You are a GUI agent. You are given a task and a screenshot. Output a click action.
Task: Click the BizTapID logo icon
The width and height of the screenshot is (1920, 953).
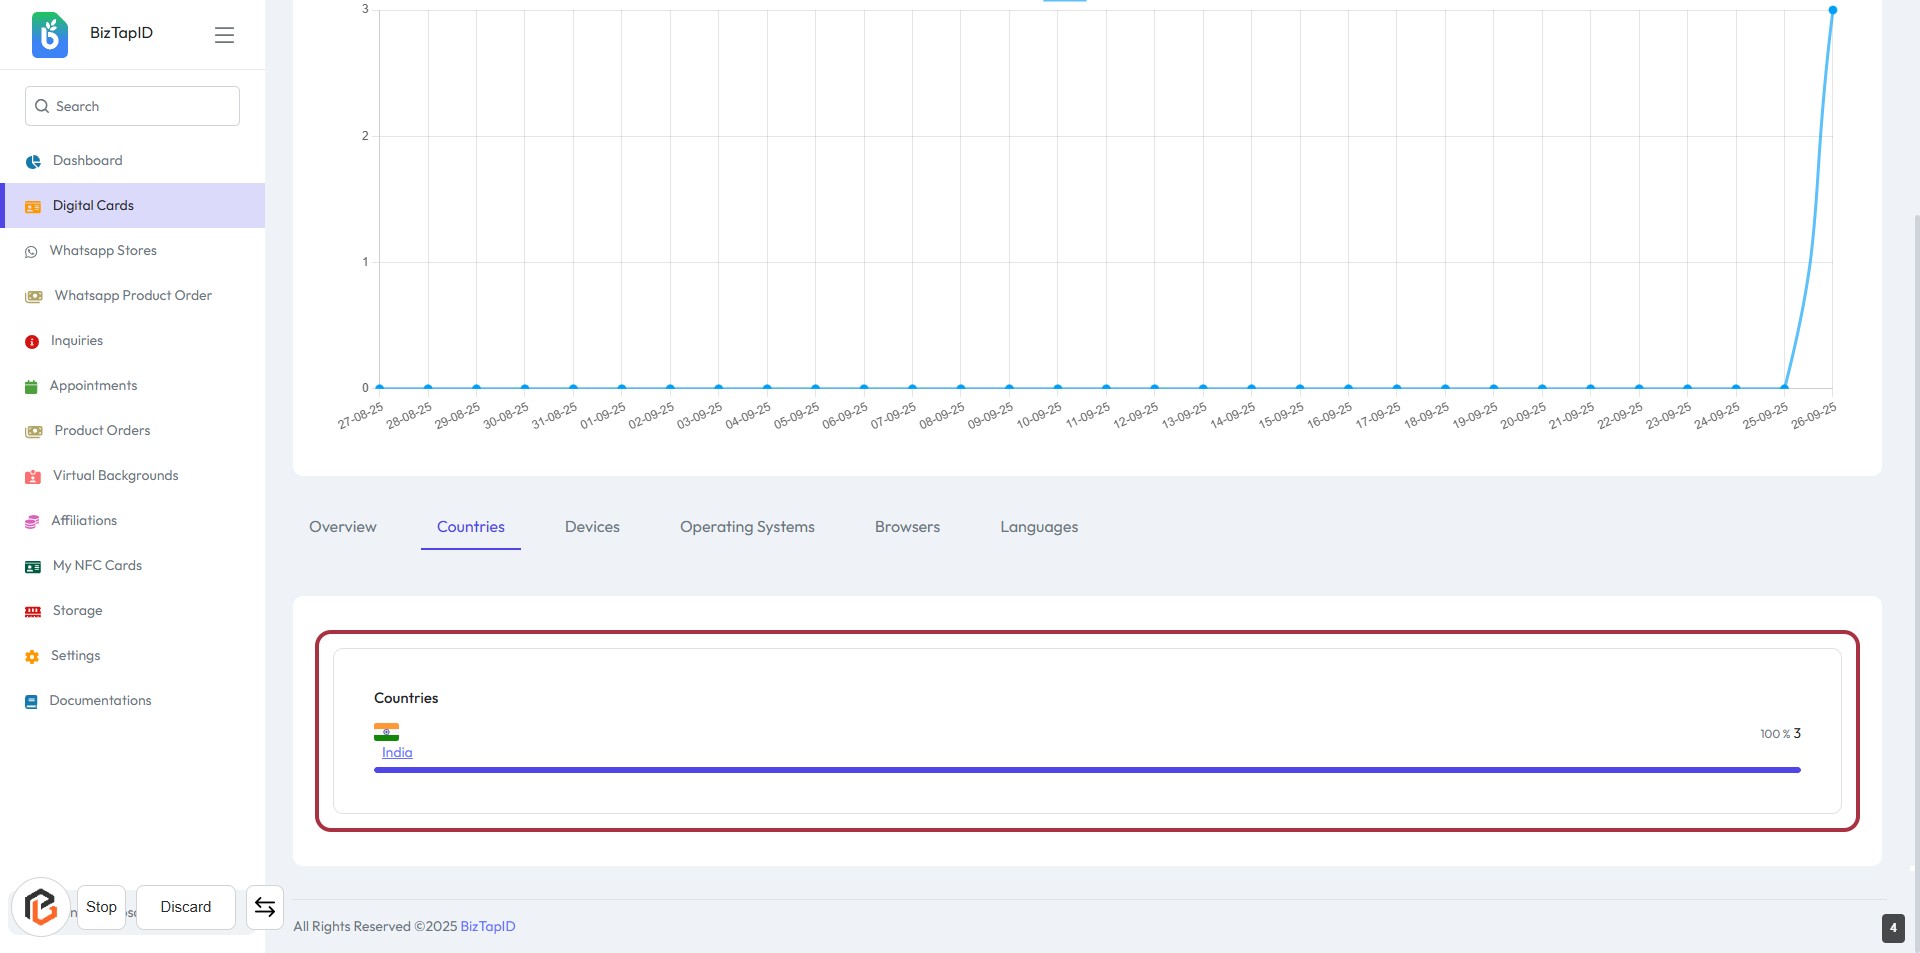50,35
